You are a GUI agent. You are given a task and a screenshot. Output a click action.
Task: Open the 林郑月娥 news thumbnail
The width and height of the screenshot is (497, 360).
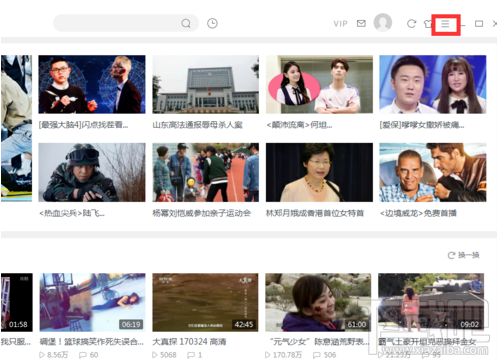pos(319,172)
